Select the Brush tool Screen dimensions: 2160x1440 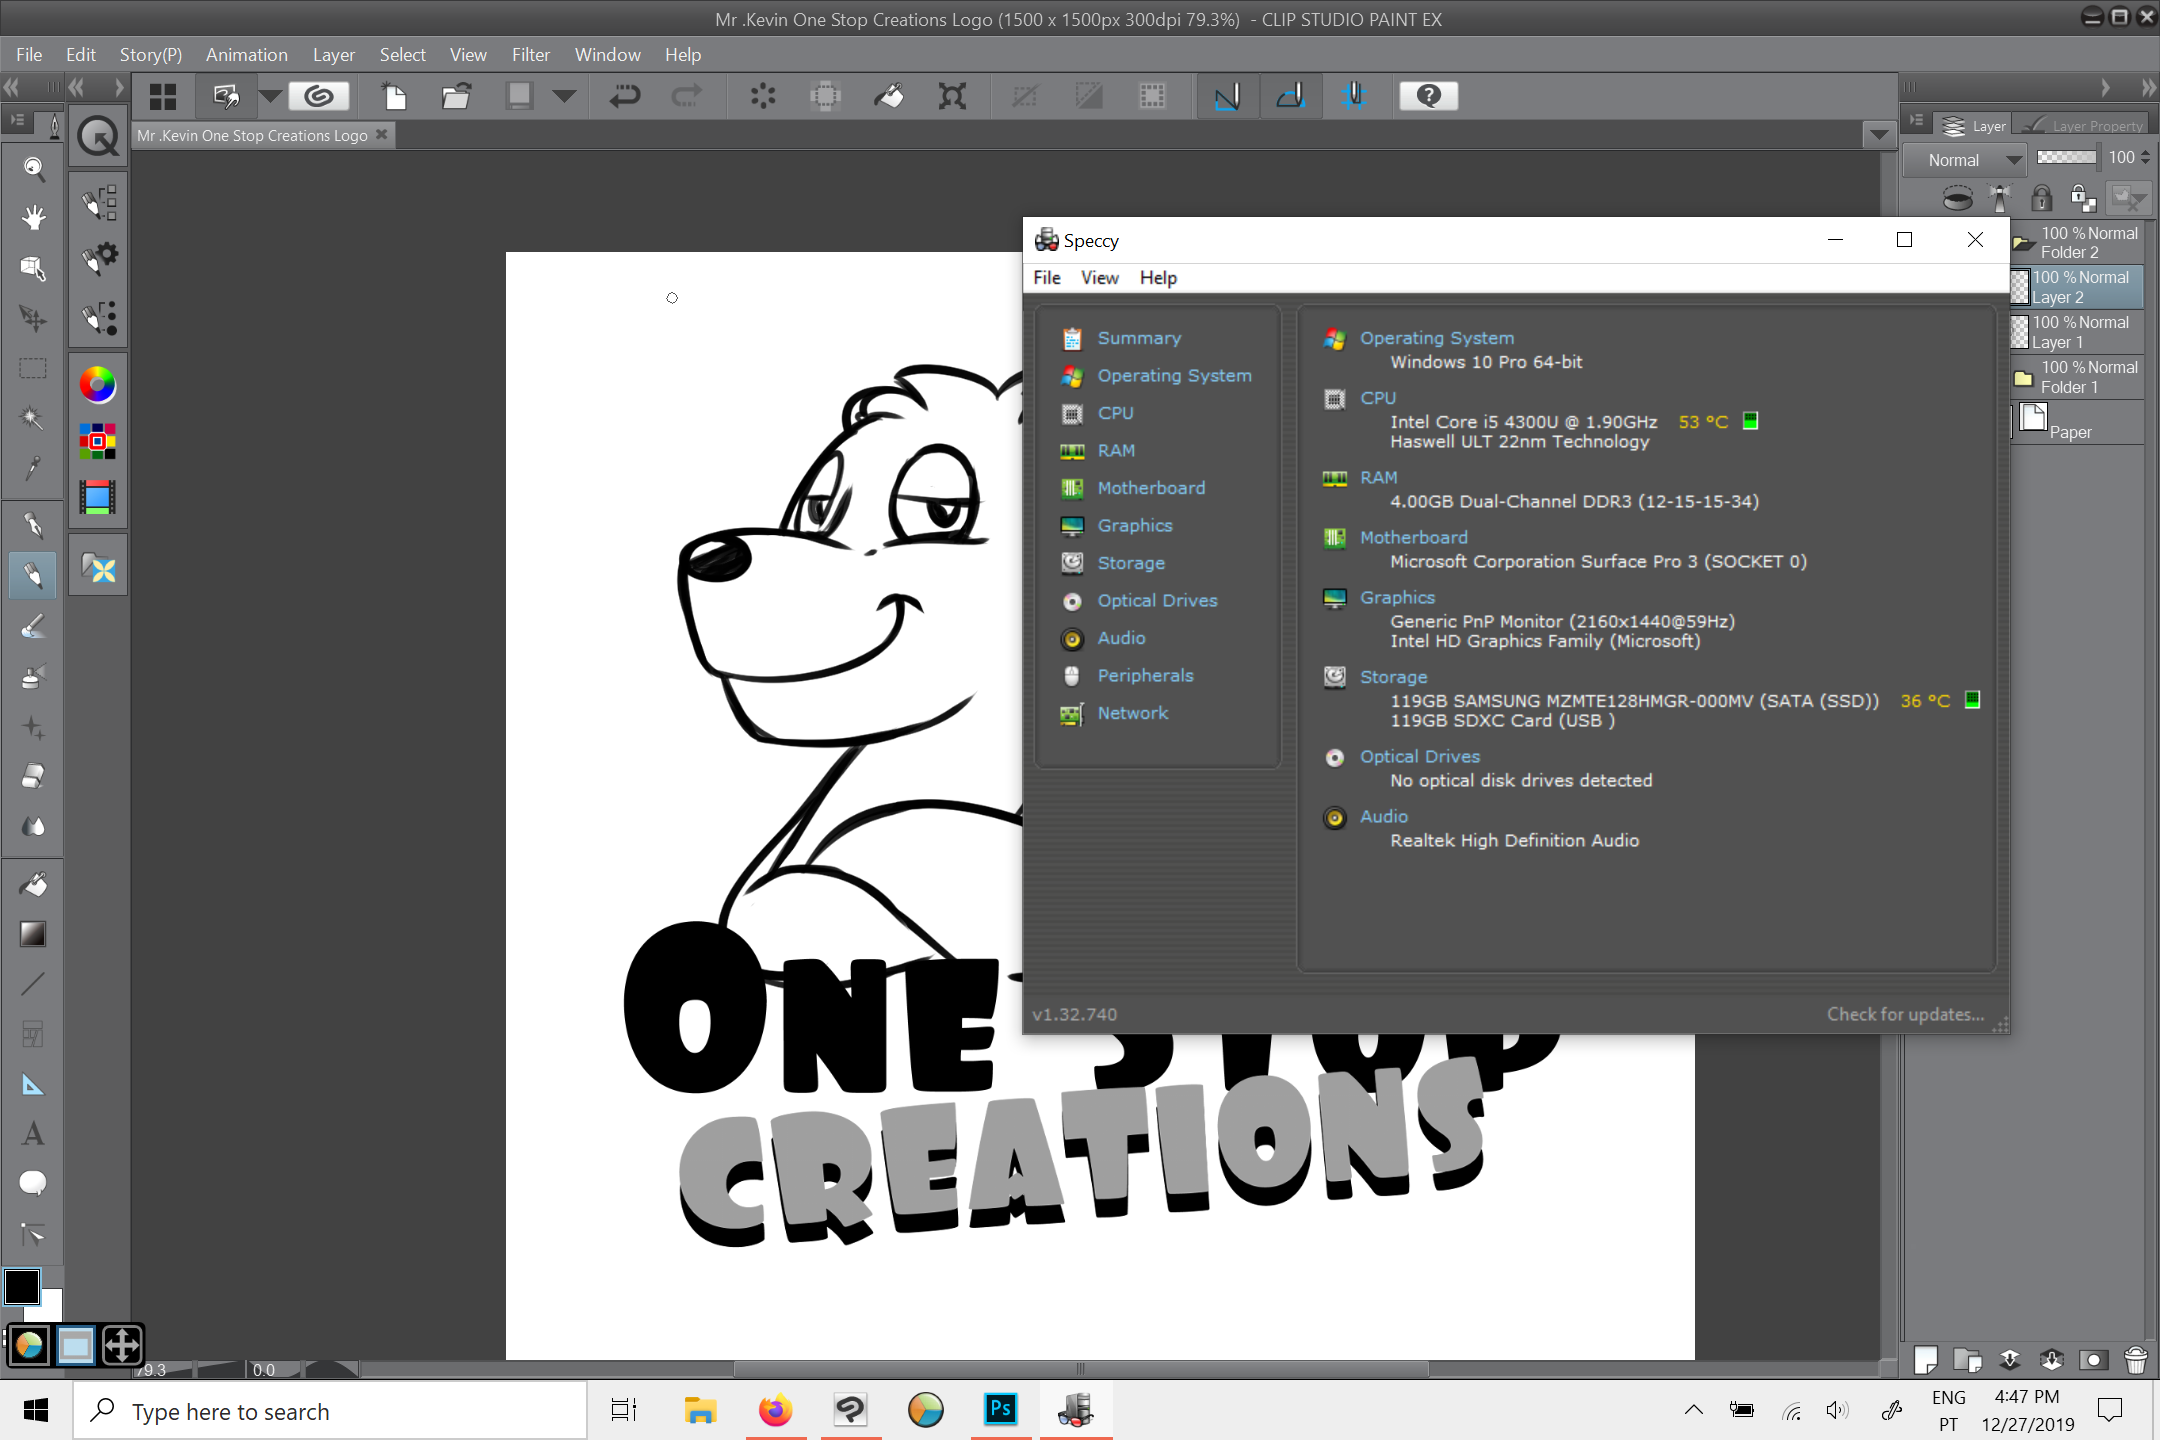tap(33, 626)
